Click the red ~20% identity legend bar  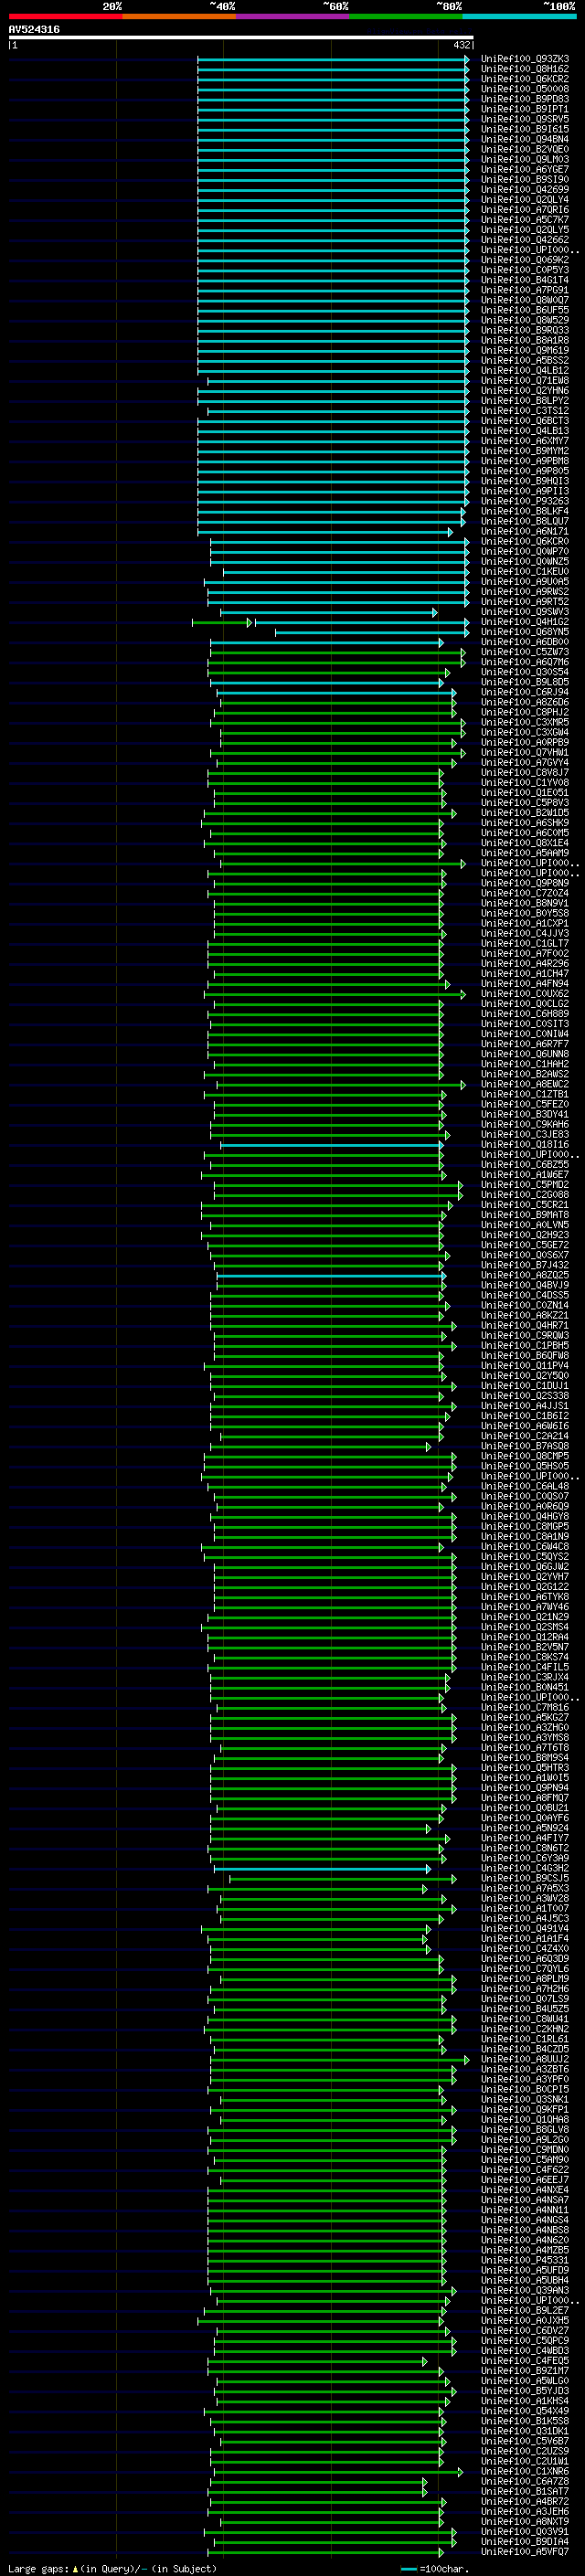tap(66, 16)
